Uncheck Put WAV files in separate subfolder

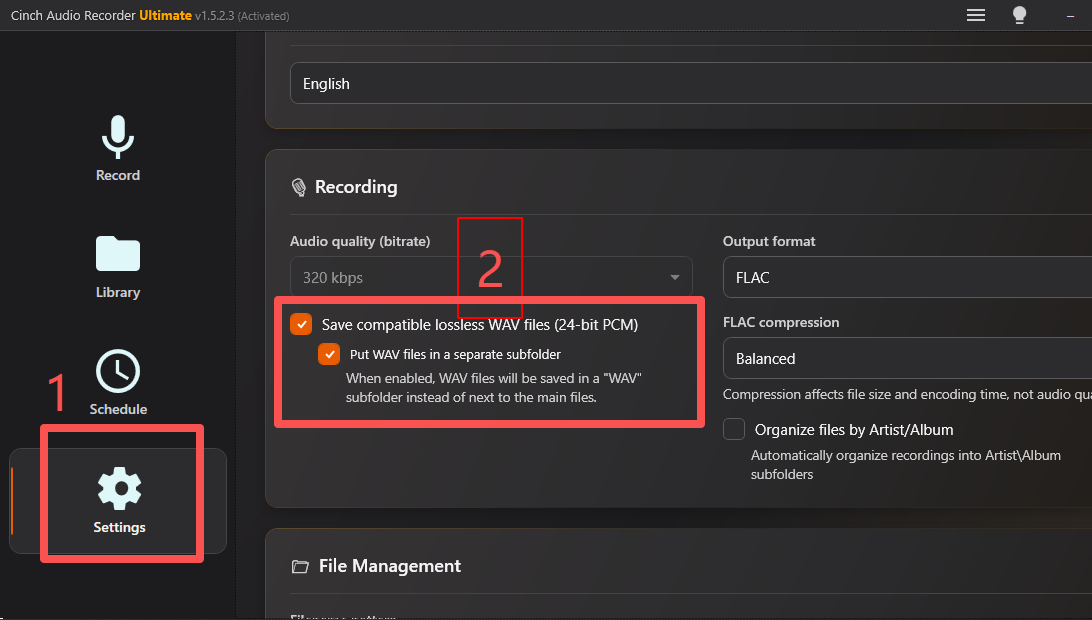coord(329,354)
